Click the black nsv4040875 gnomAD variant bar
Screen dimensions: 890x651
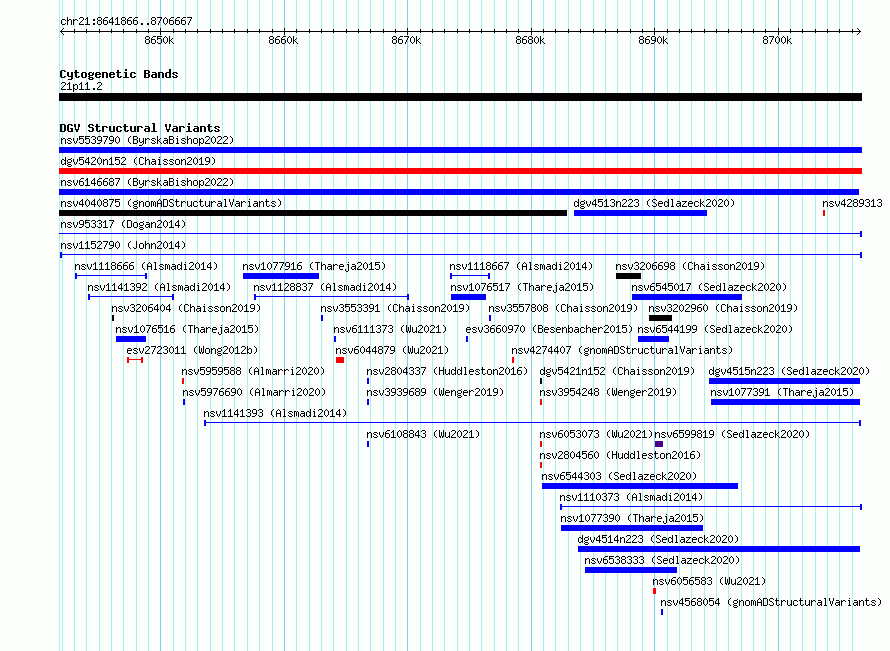313,213
